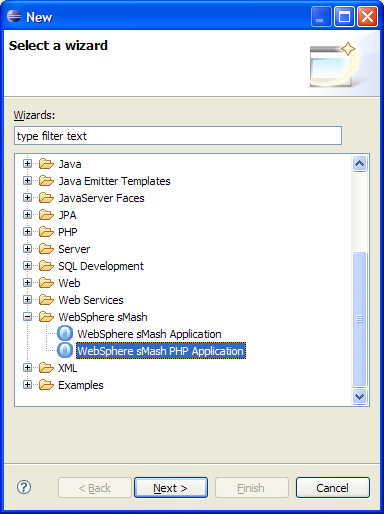384x514 pixels.
Task: Expand the JavaServer Faces category
Action: click(x=27, y=198)
